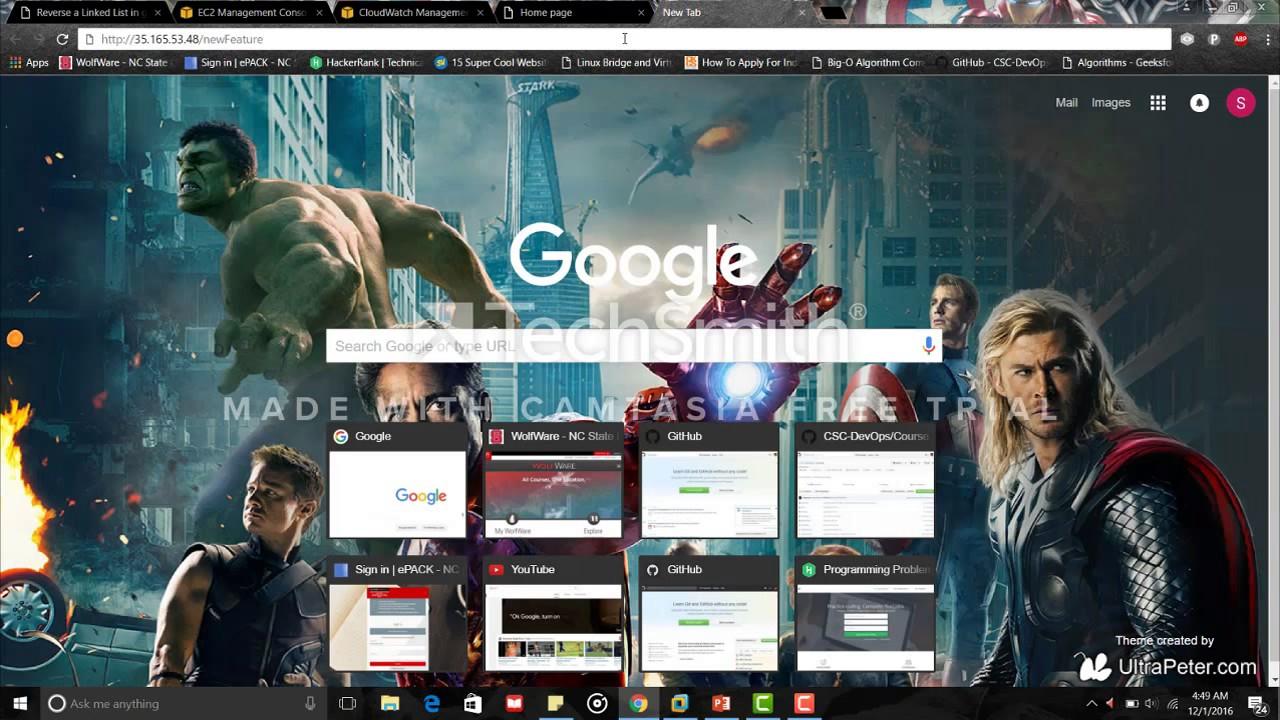Open the AdBlock Plus extension
Viewport: 1280px width, 720px height.
click(1240, 39)
